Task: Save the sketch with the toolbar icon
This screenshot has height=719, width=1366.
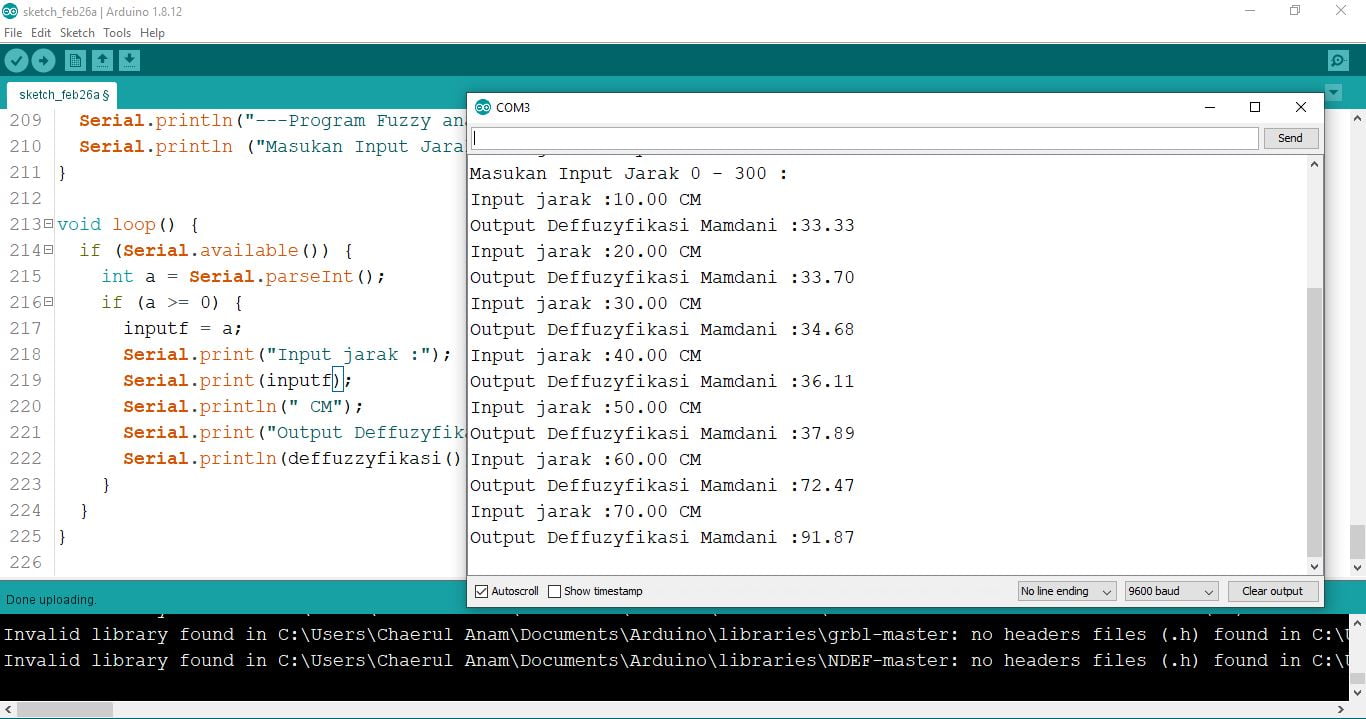Action: (x=129, y=60)
